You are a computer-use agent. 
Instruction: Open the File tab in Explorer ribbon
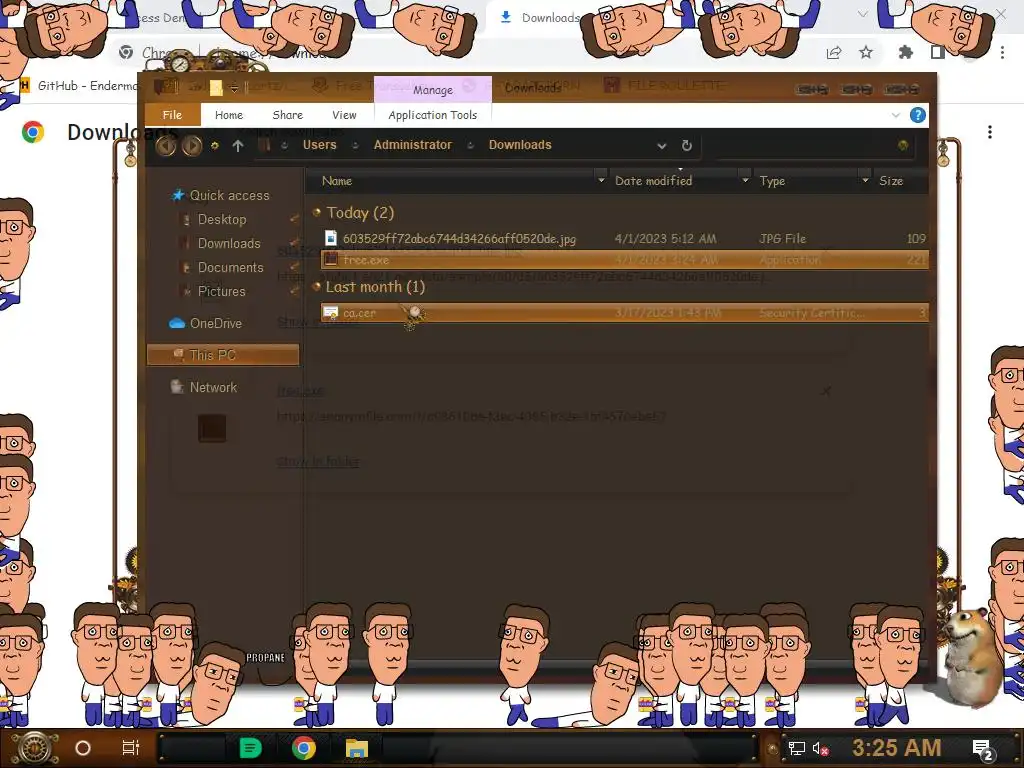click(x=172, y=115)
